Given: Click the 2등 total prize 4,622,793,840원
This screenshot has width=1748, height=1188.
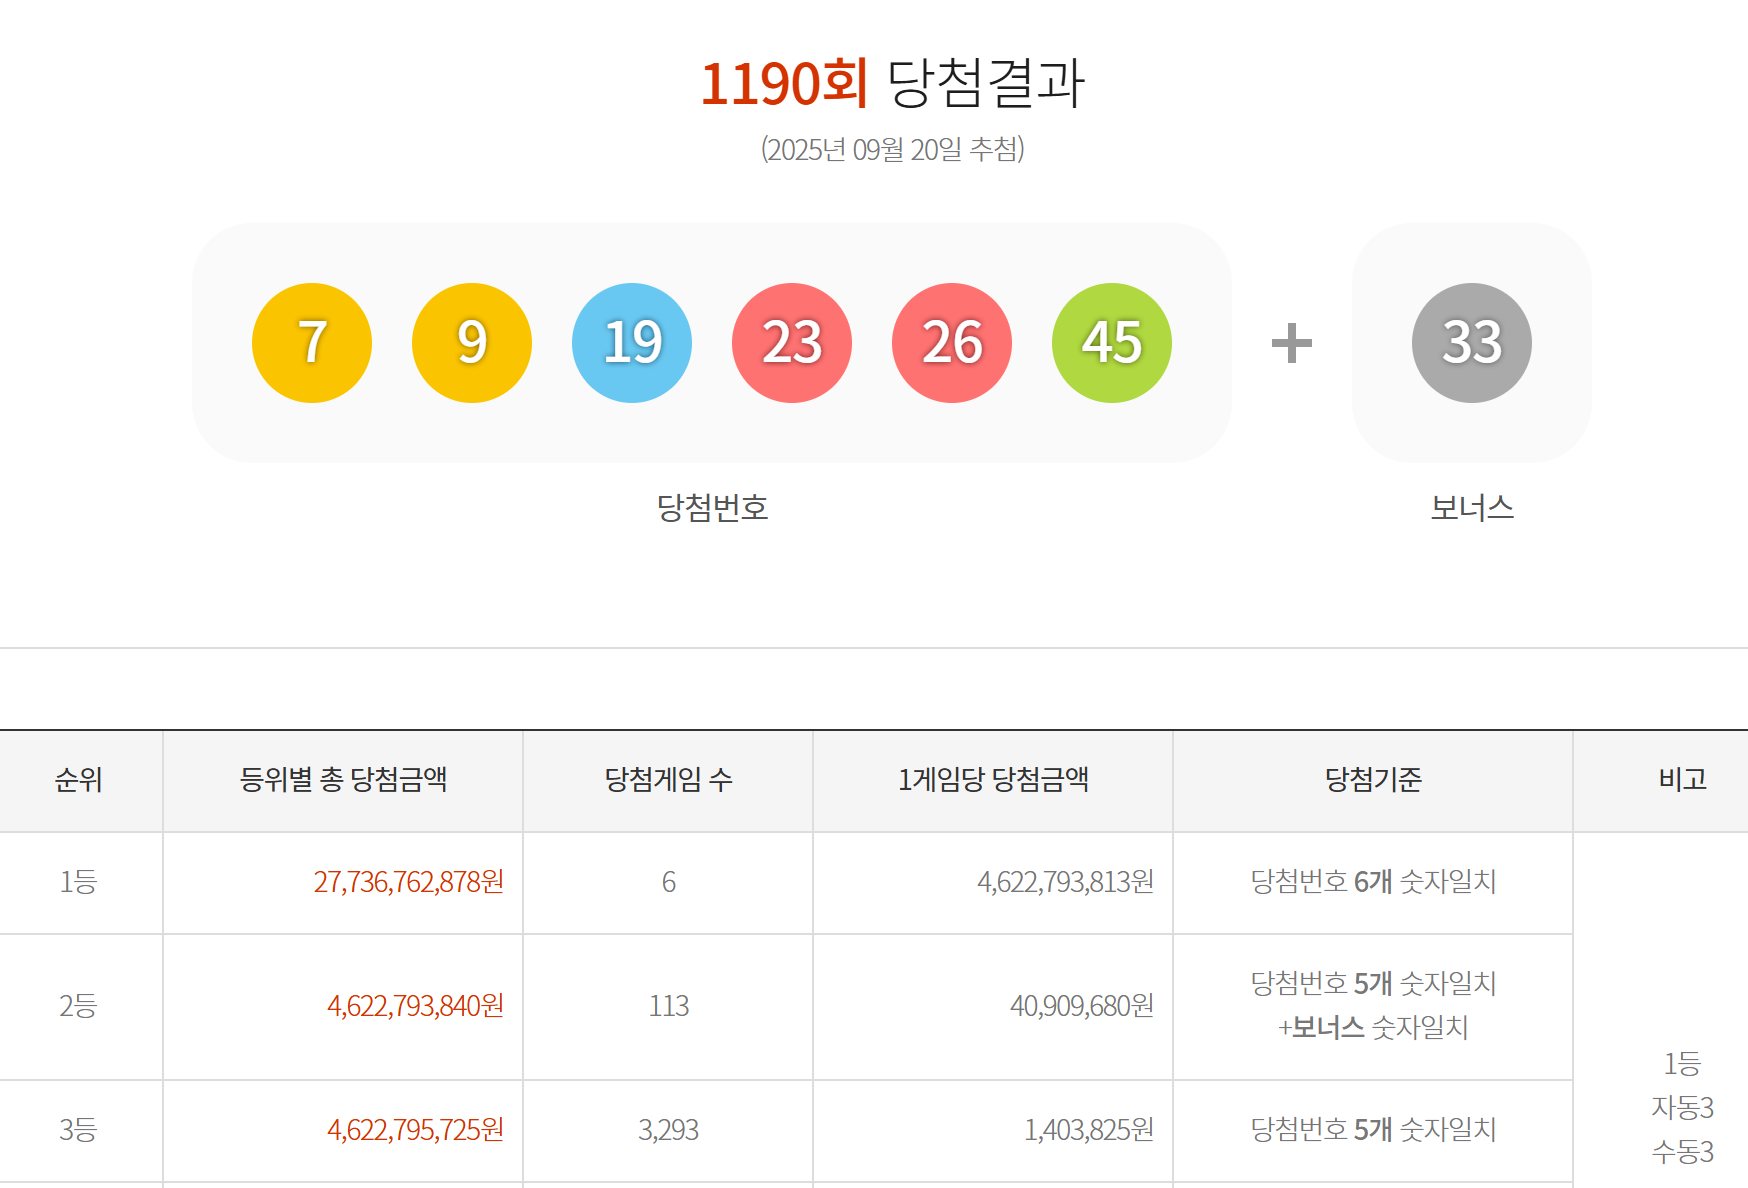Looking at the screenshot, I should click(415, 1006).
